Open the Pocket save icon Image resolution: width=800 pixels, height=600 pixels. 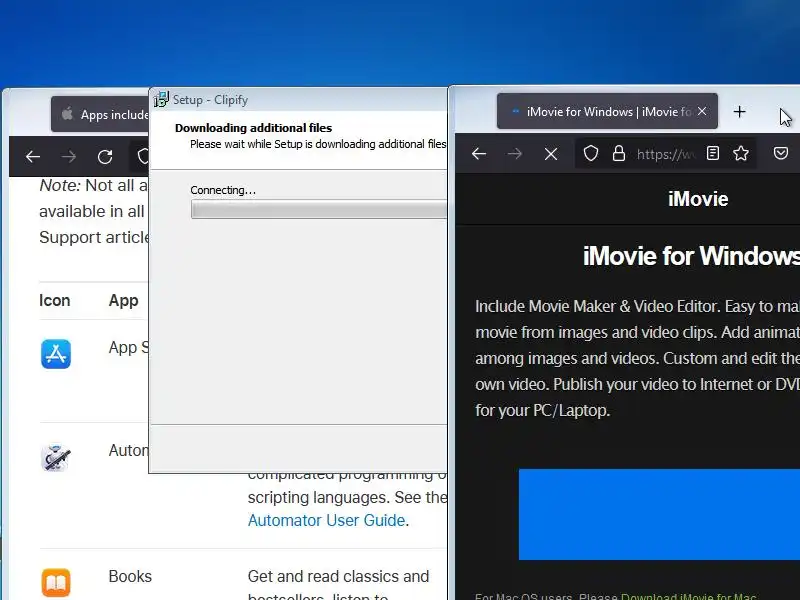(x=781, y=153)
